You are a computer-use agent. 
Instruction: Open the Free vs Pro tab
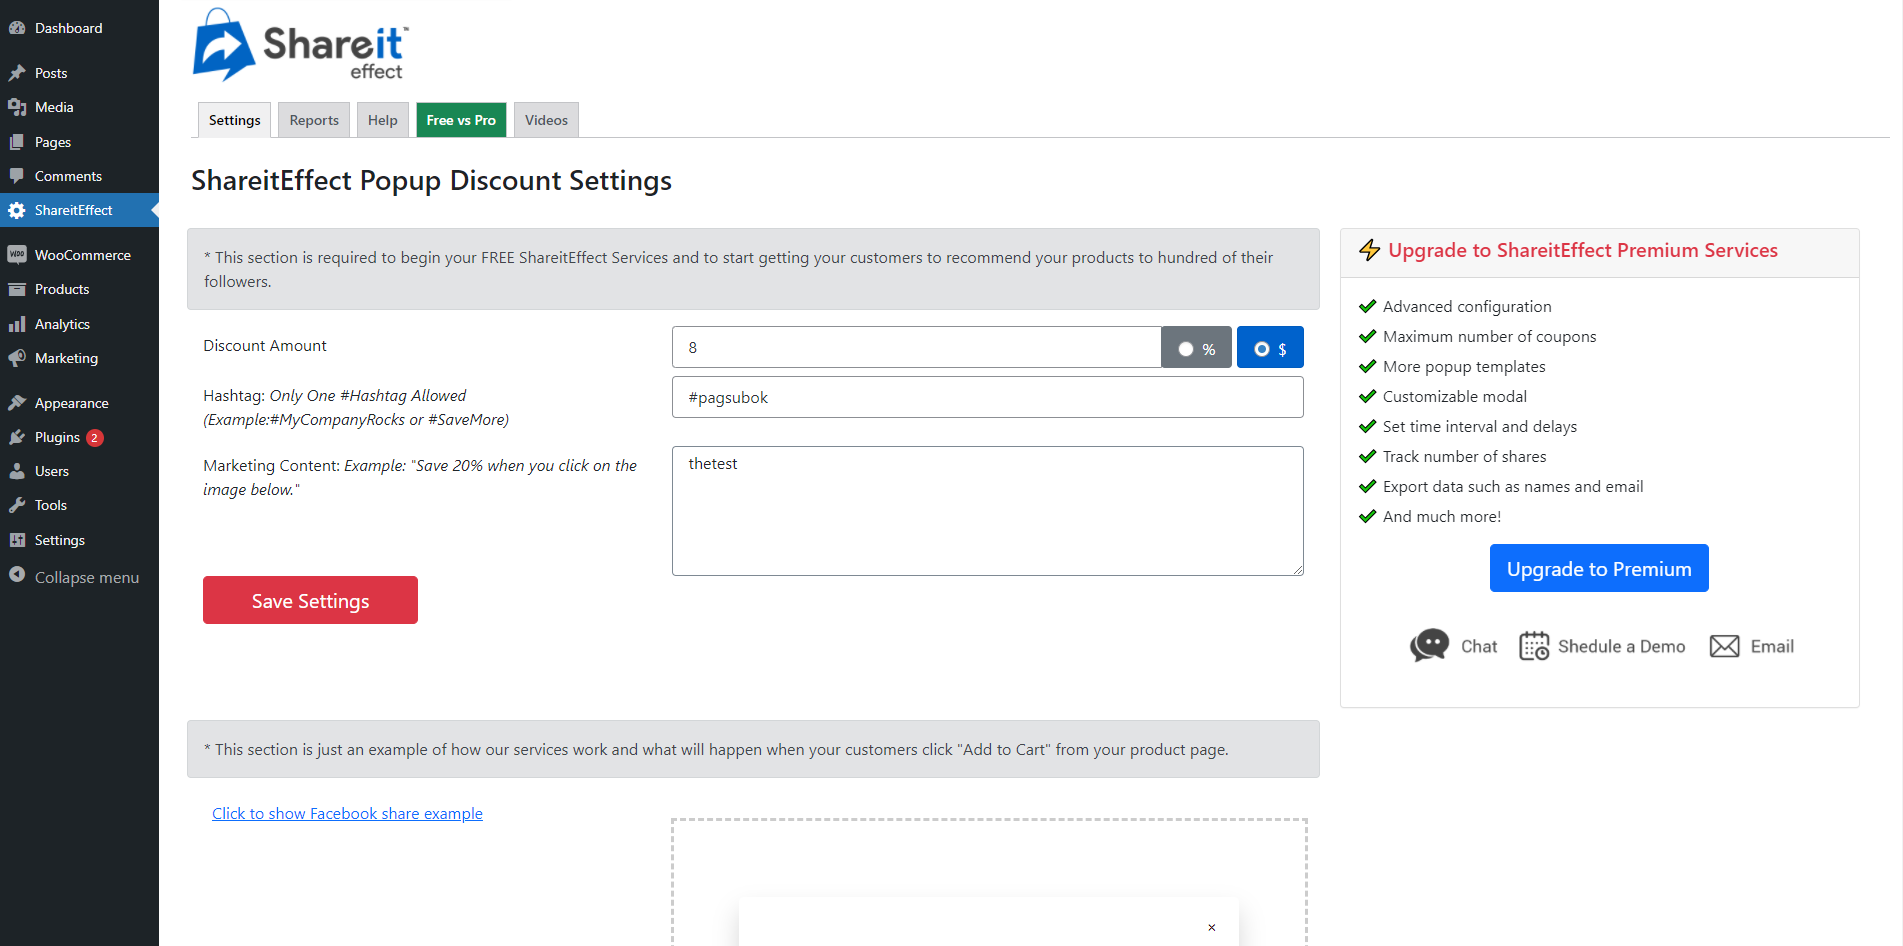point(461,120)
